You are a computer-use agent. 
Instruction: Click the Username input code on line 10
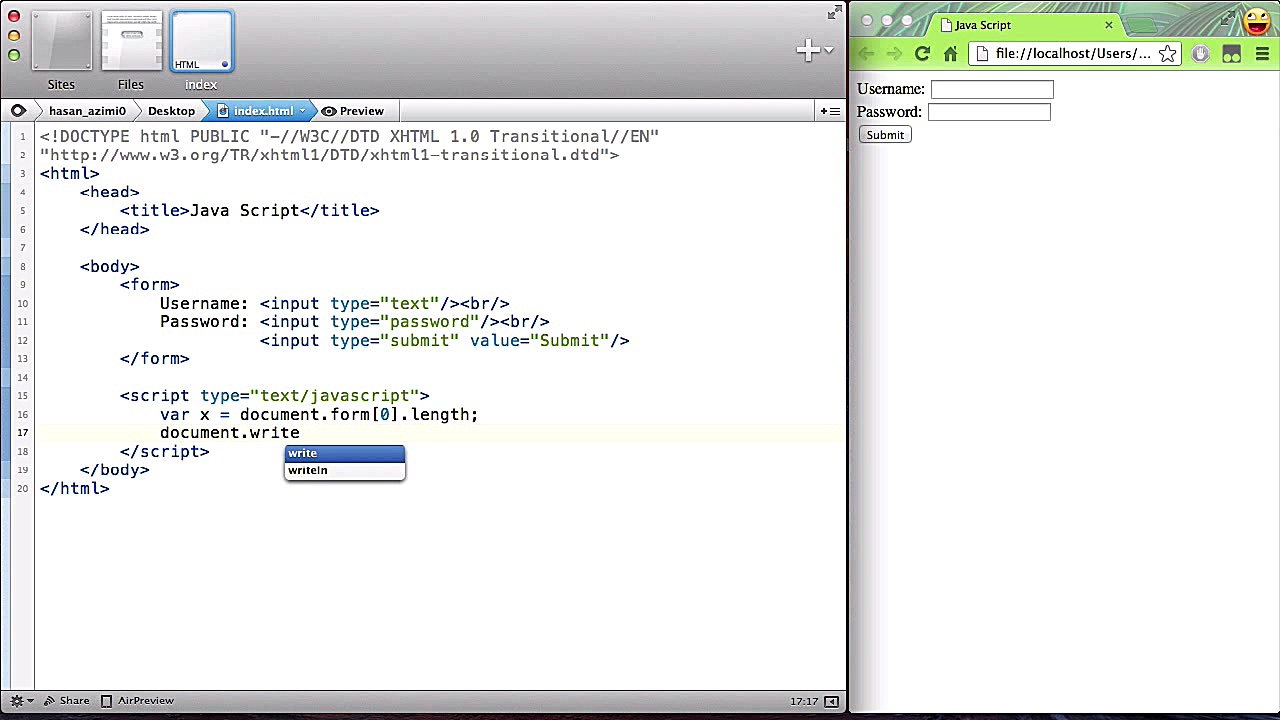click(335, 304)
